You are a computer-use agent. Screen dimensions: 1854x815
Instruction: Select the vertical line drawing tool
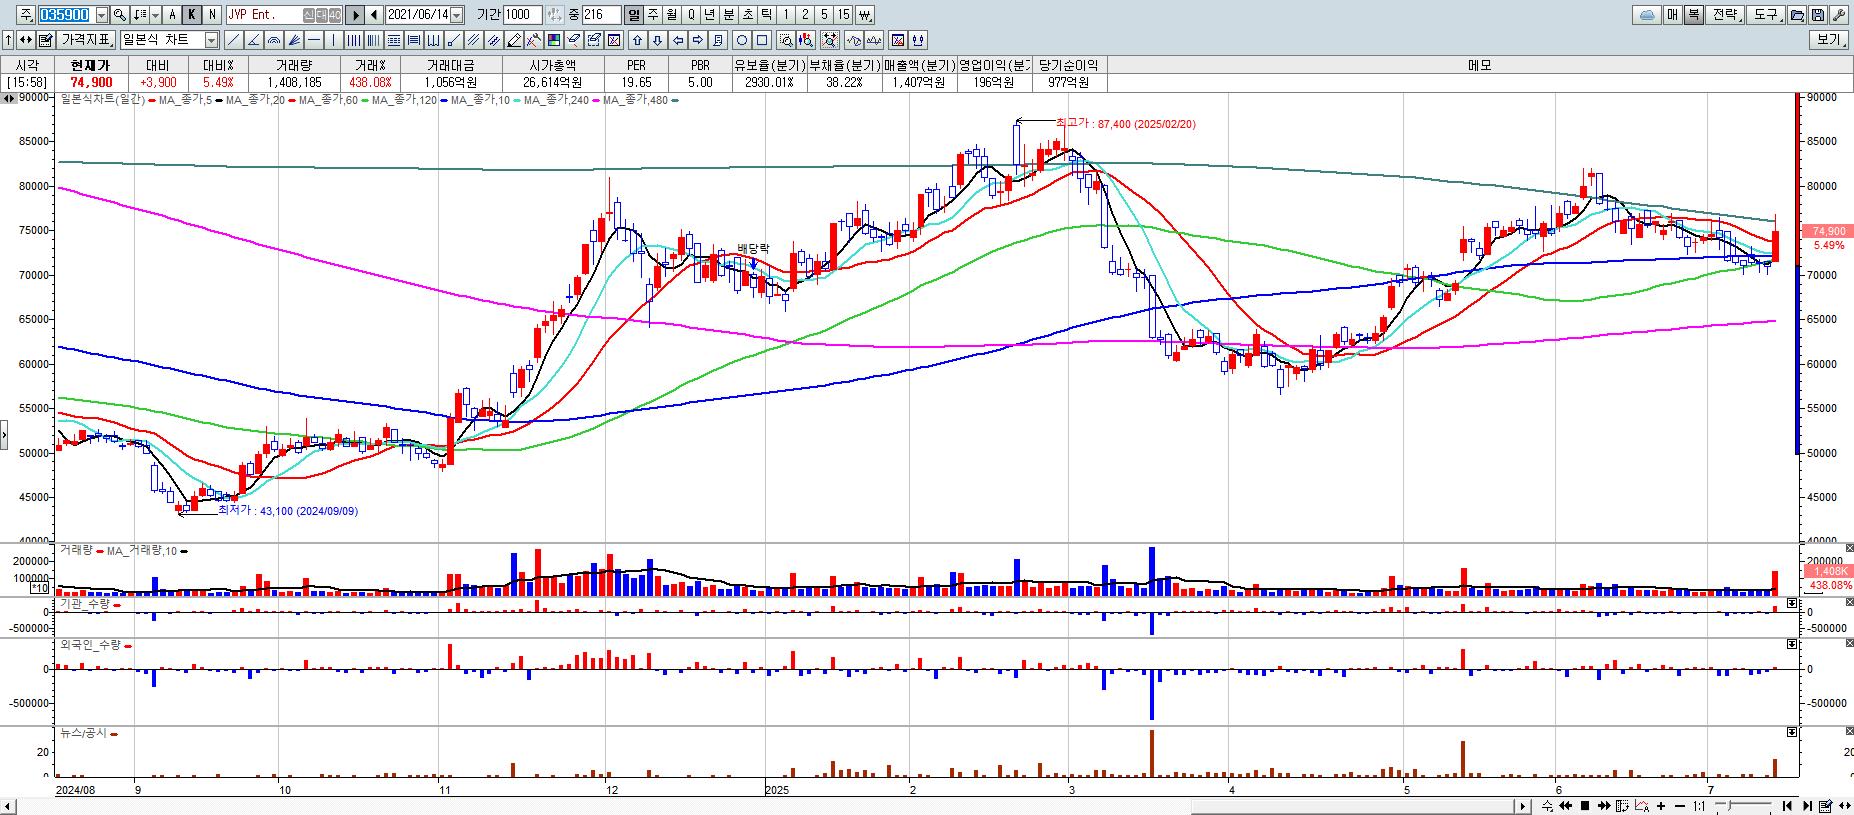[333, 40]
